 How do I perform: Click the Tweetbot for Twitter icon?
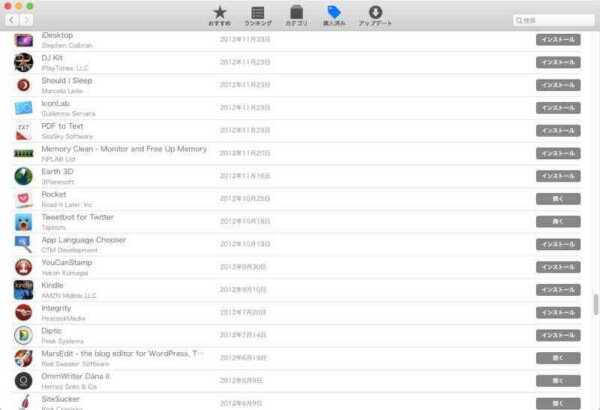point(23,221)
